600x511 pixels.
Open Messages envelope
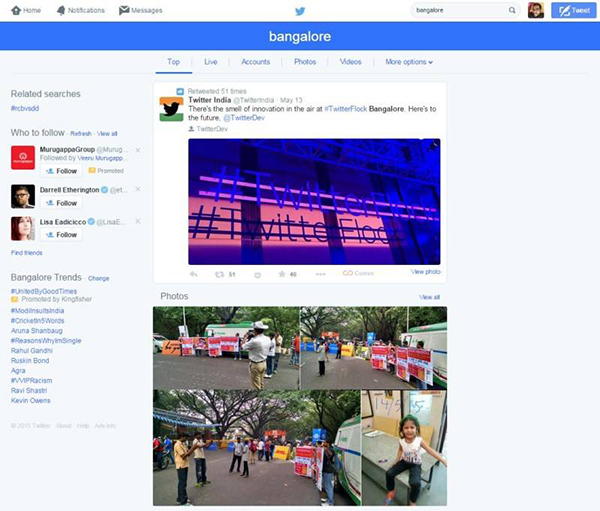[x=140, y=10]
